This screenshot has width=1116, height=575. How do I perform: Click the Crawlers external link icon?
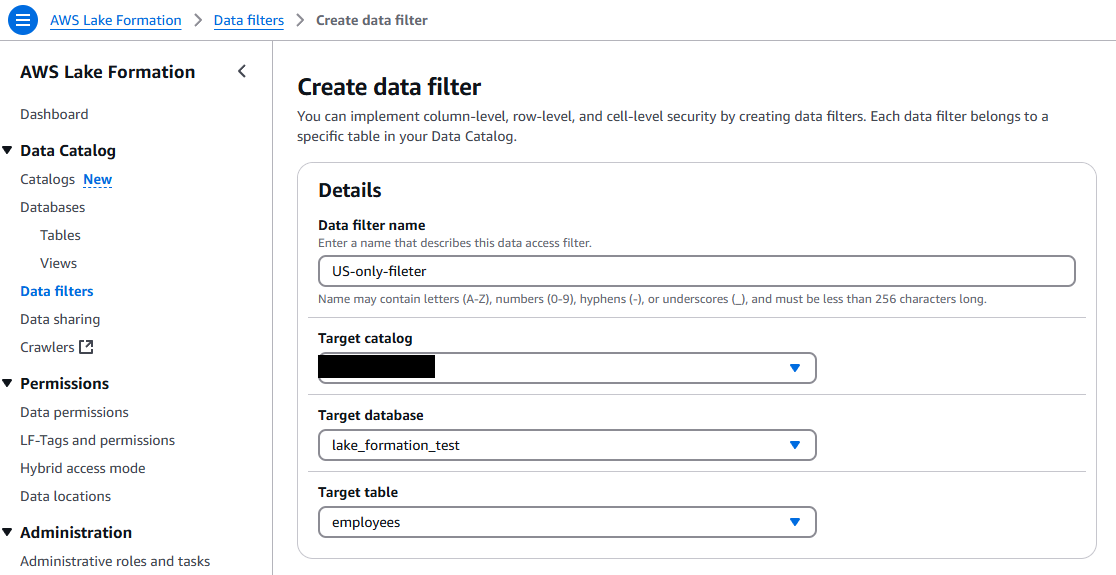[x=86, y=347]
